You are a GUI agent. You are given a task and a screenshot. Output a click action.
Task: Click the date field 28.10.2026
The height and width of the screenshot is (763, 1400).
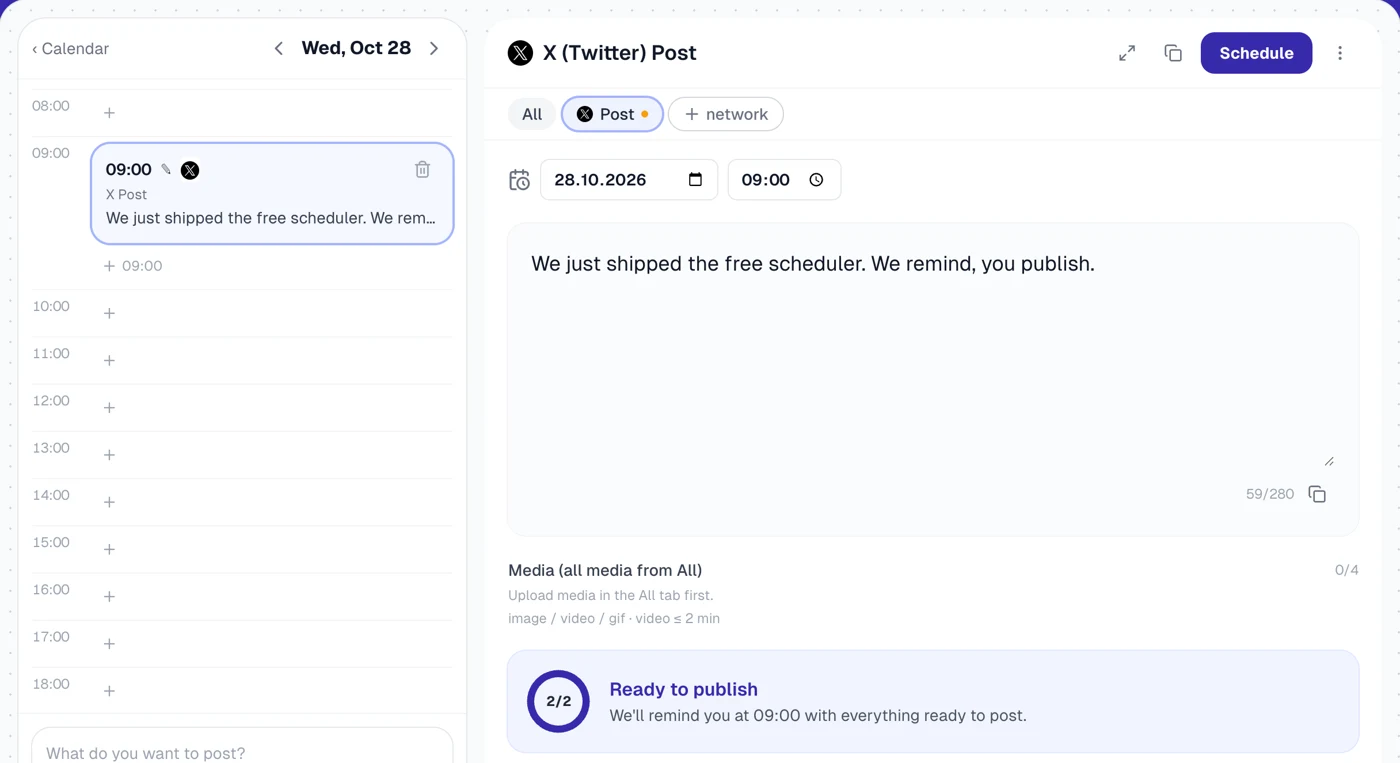tap(629, 180)
